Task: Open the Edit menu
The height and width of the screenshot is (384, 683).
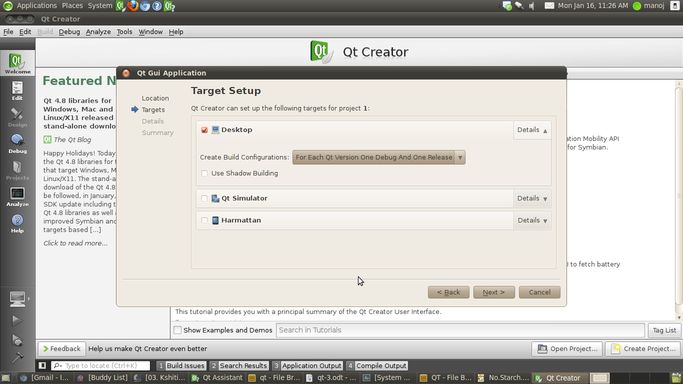Action: click(x=25, y=32)
